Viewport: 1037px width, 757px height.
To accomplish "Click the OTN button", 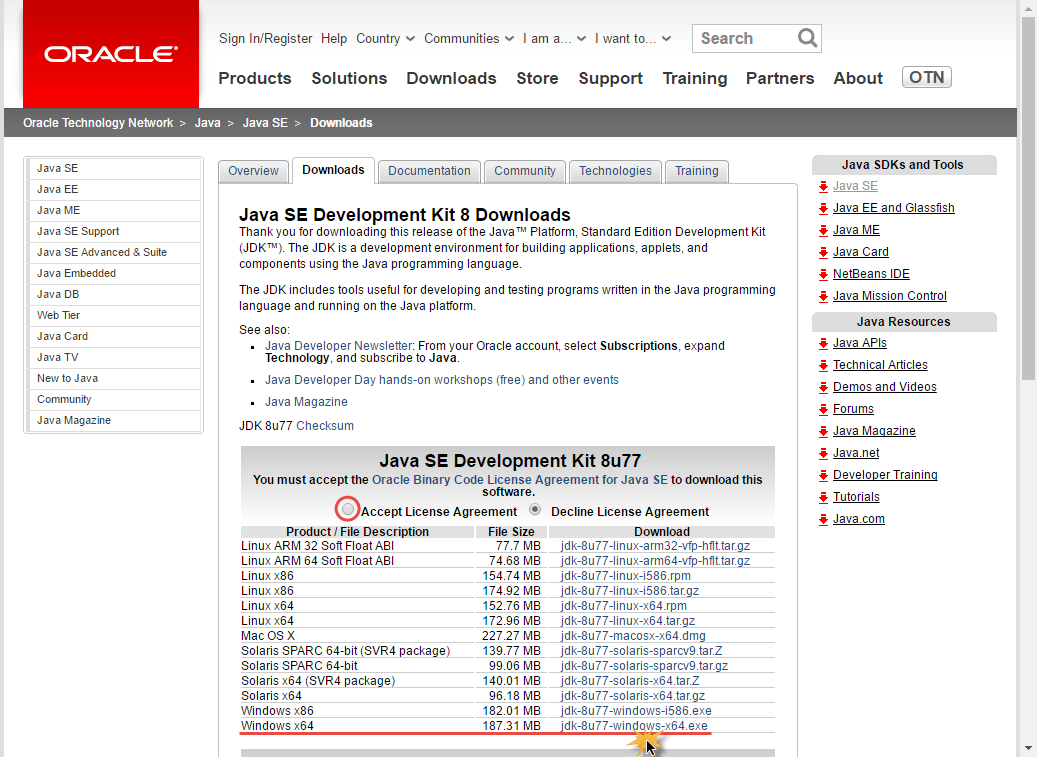I will coord(927,77).
